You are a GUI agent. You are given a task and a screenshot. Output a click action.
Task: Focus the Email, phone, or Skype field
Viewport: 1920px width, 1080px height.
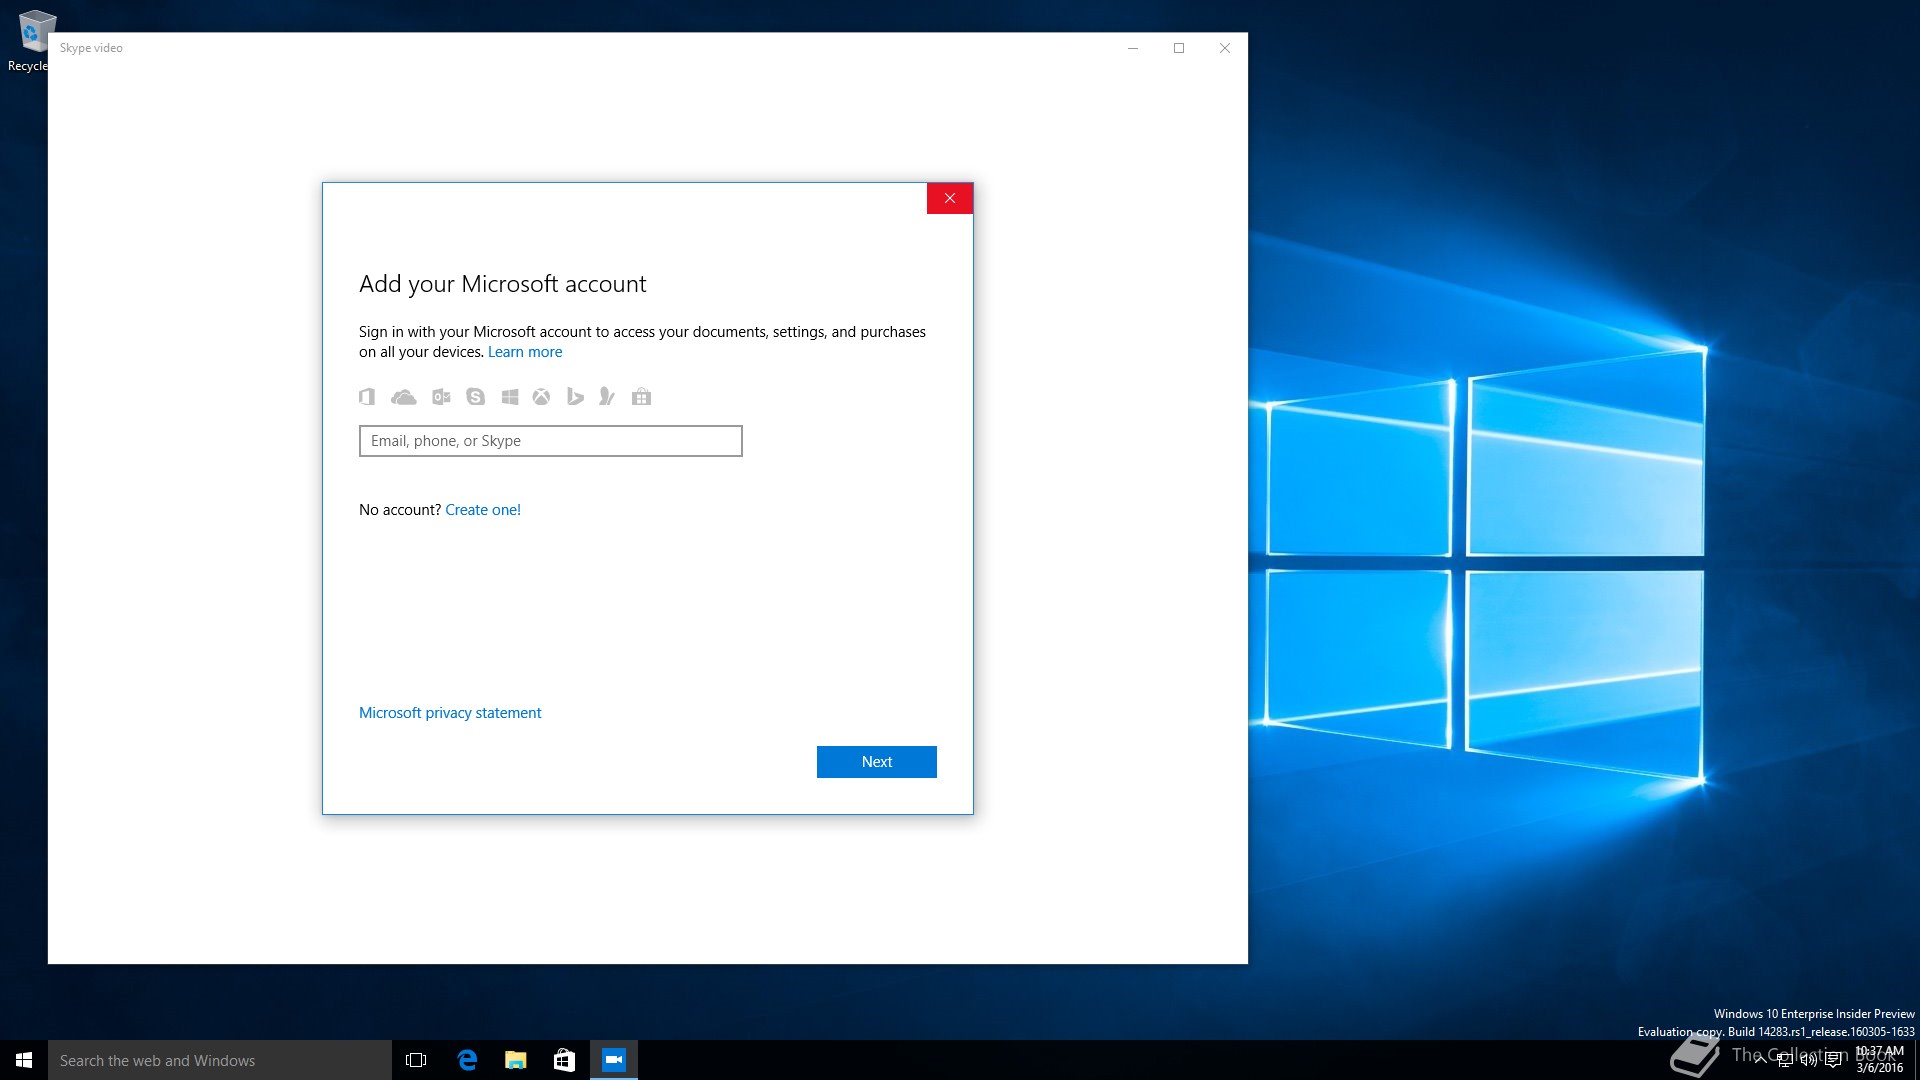pyautogui.click(x=551, y=441)
